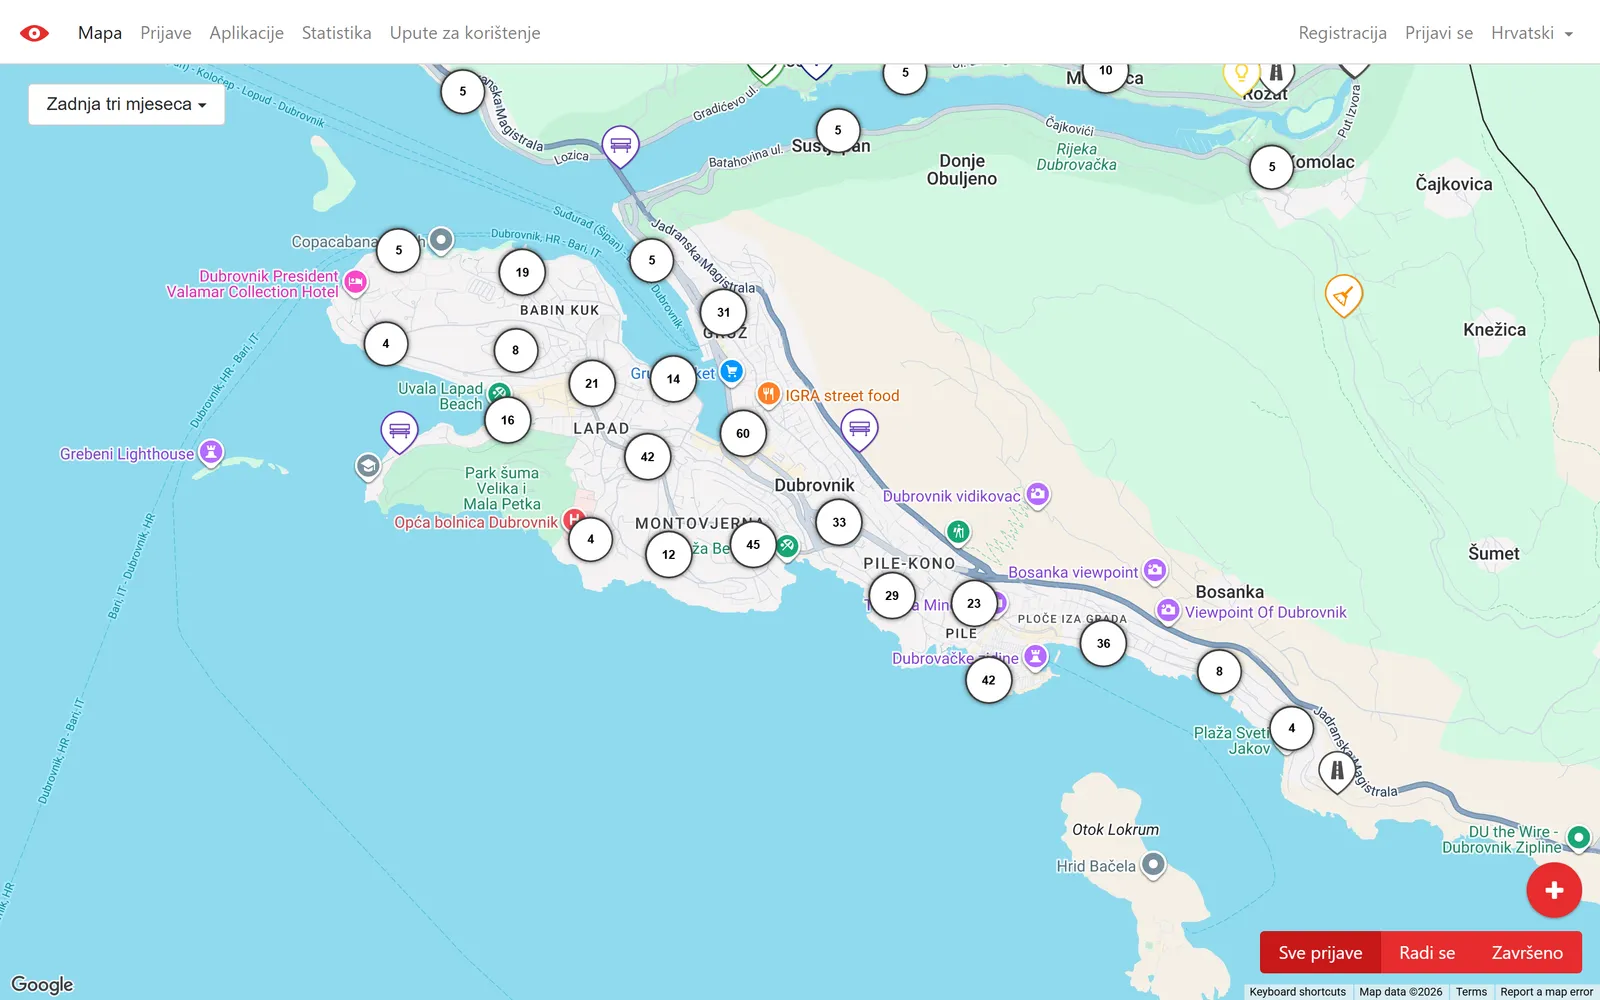The height and width of the screenshot is (1000, 1600).
Task: Select the Sve prijave filter
Action: coord(1320,953)
